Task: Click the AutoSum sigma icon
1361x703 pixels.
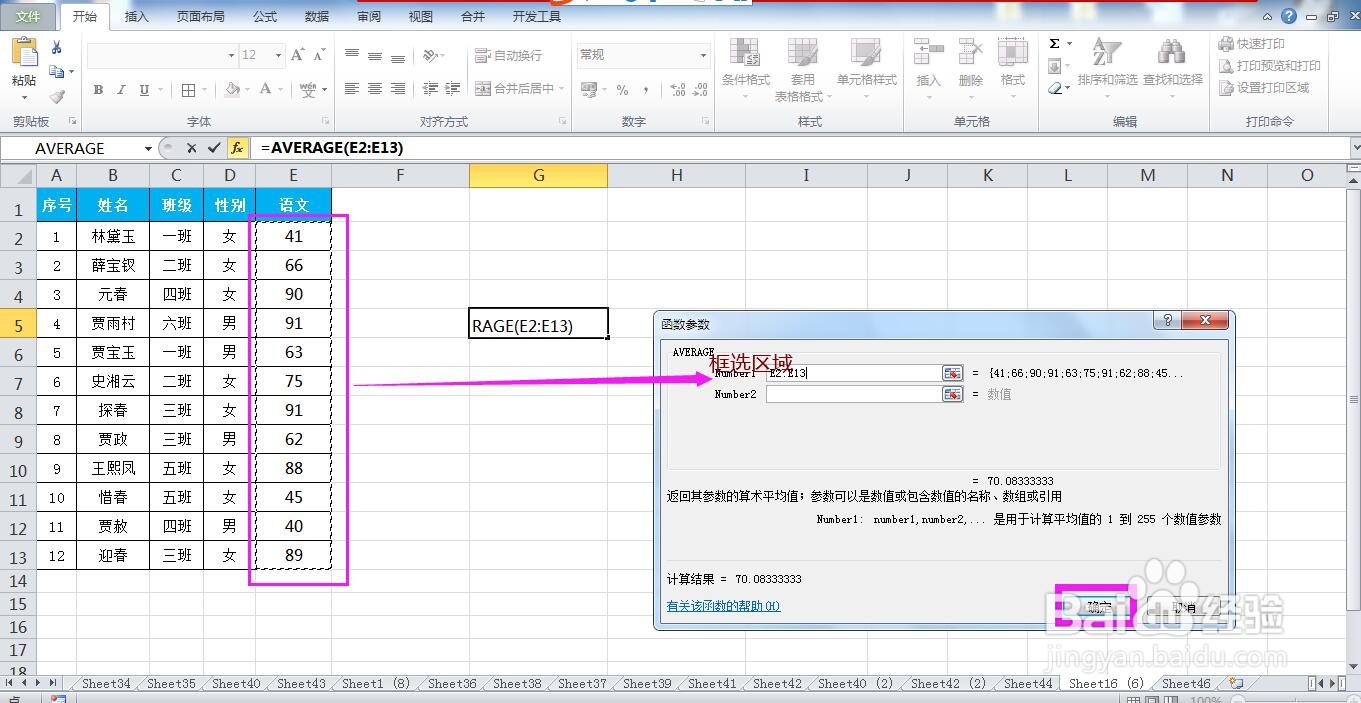Action: tap(1054, 44)
